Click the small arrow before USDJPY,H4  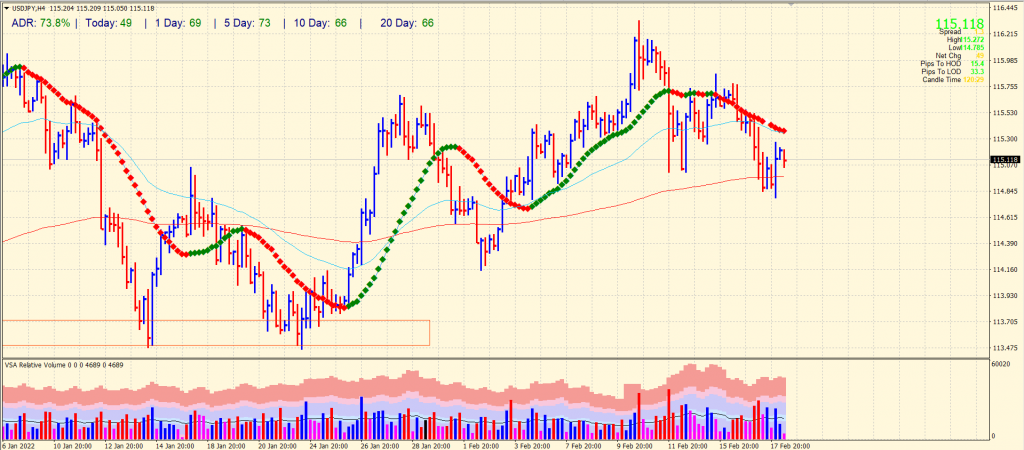tap(5, 7)
